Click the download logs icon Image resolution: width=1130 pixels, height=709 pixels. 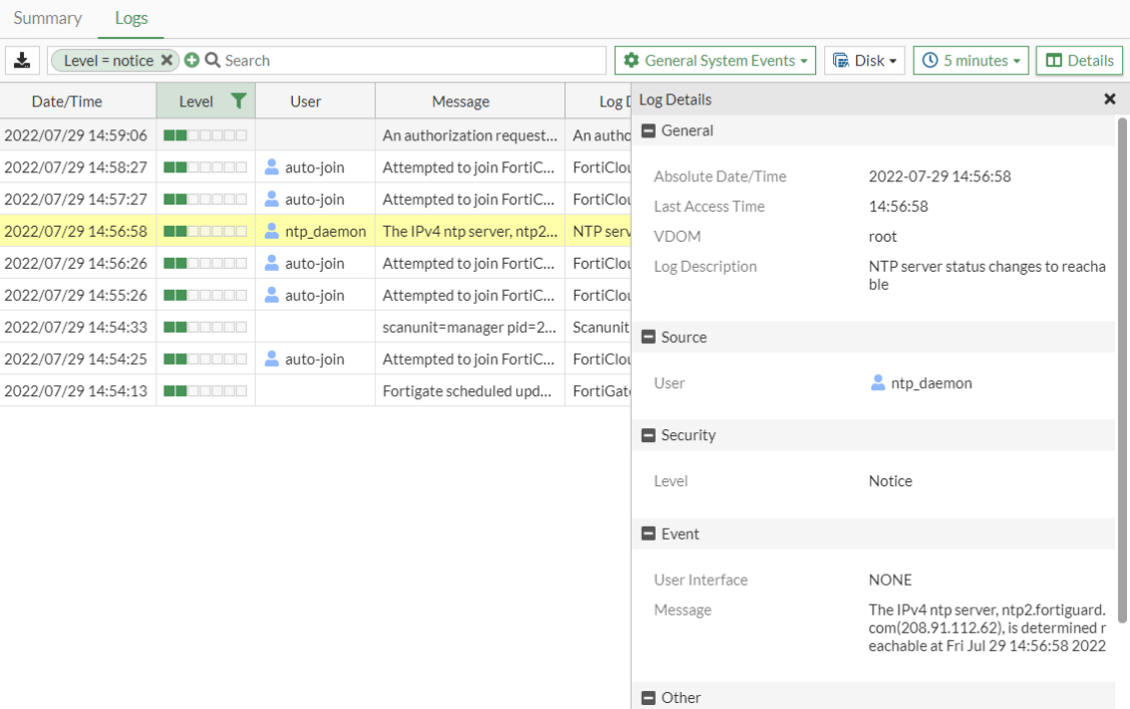22,60
